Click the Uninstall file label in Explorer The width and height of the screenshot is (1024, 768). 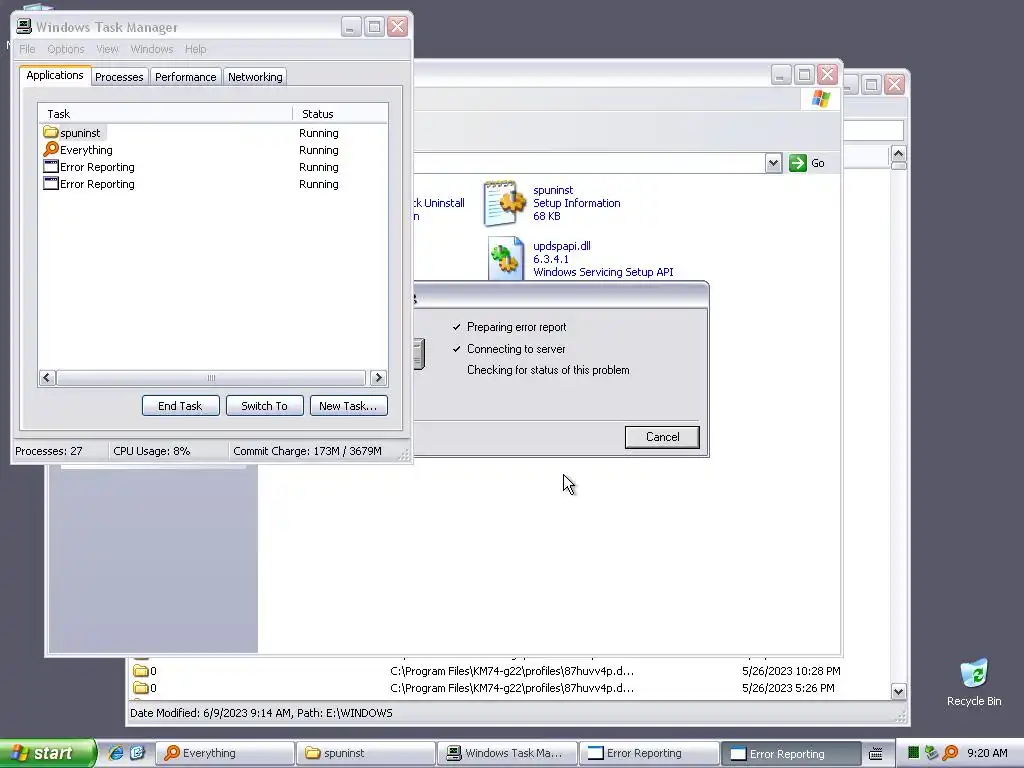point(439,203)
